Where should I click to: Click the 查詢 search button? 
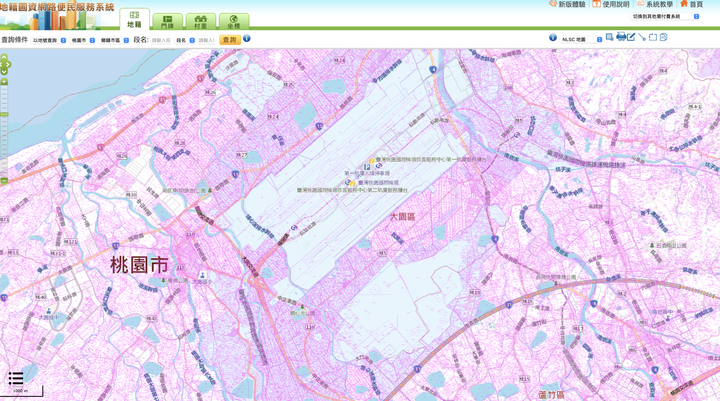click(x=230, y=40)
